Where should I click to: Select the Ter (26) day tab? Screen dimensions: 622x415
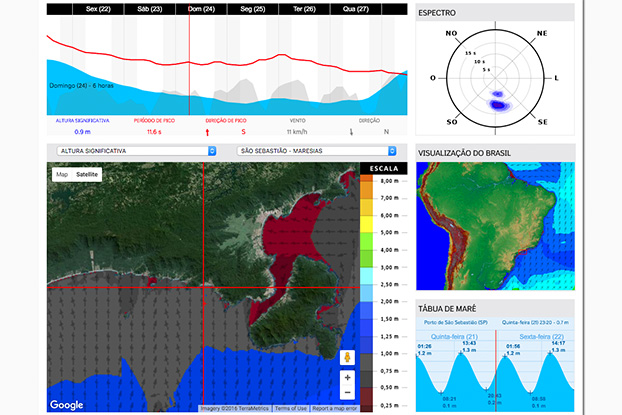pyautogui.click(x=304, y=9)
